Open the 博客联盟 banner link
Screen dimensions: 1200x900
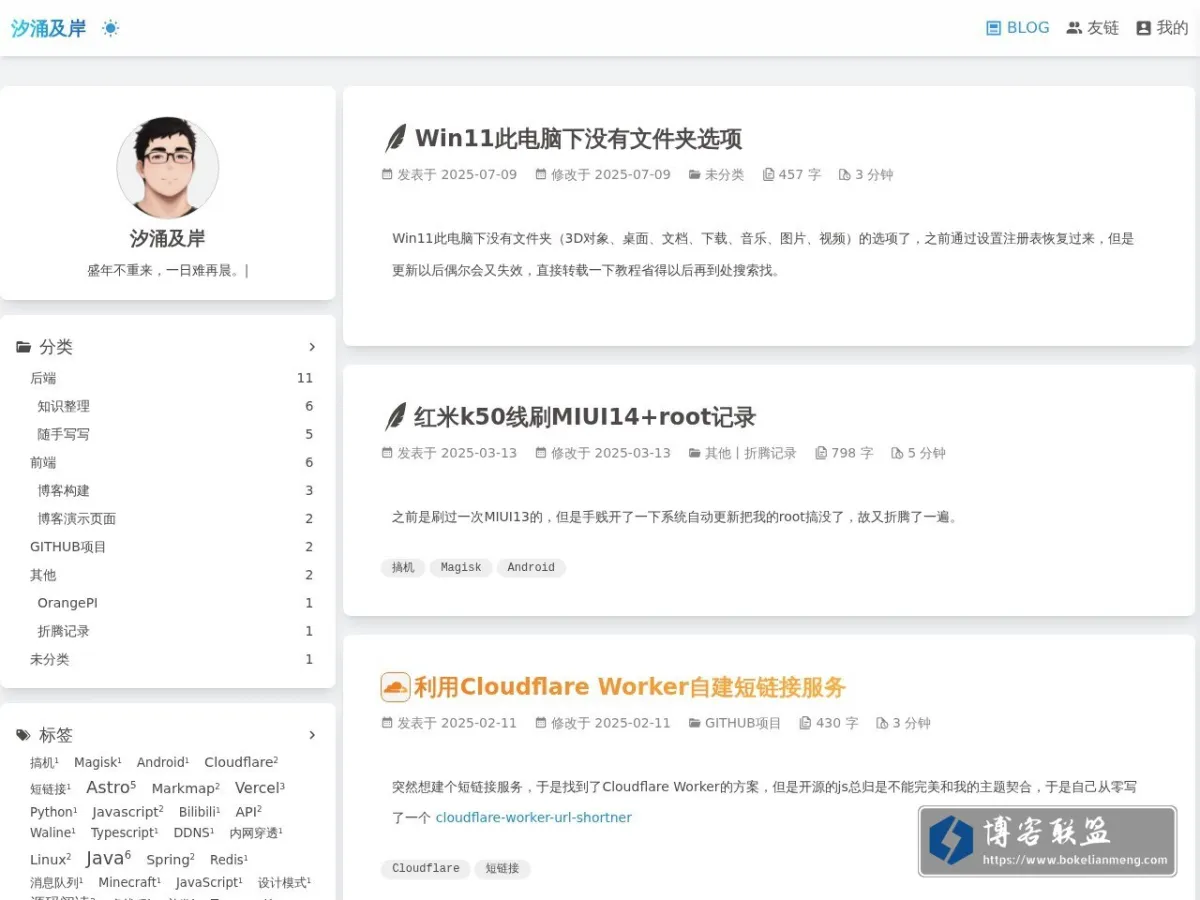click(1047, 841)
